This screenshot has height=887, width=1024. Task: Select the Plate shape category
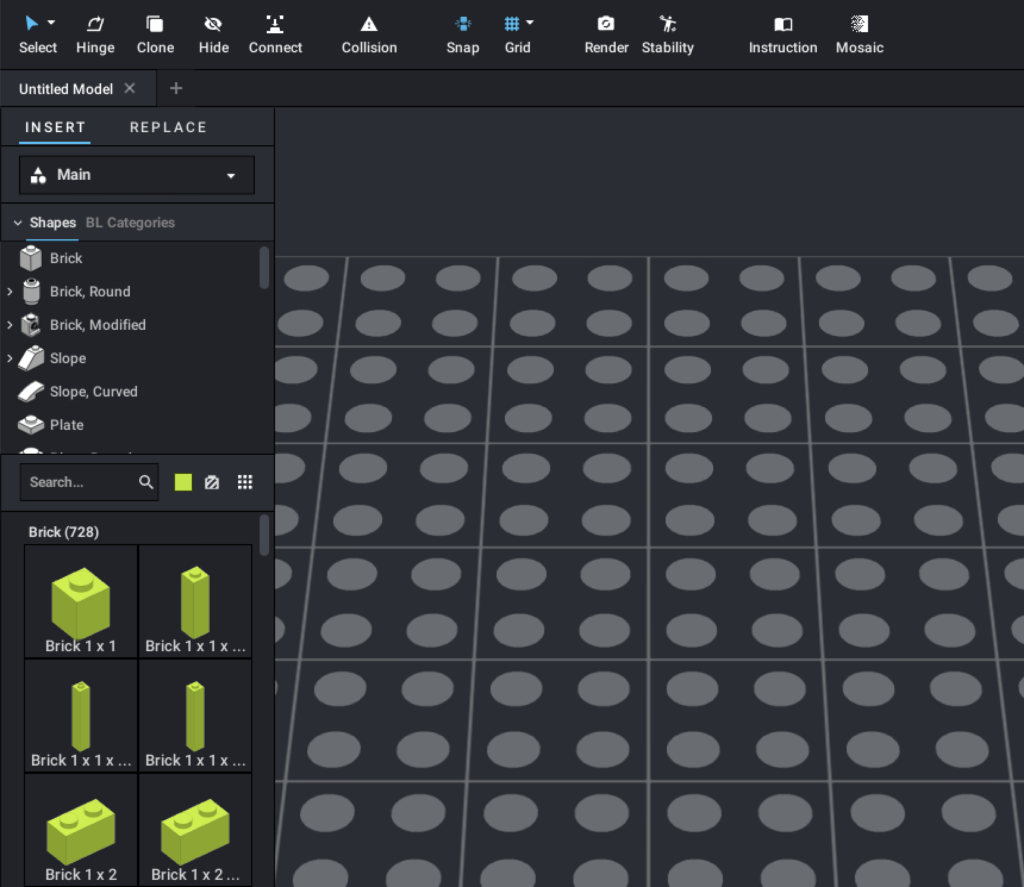point(66,425)
